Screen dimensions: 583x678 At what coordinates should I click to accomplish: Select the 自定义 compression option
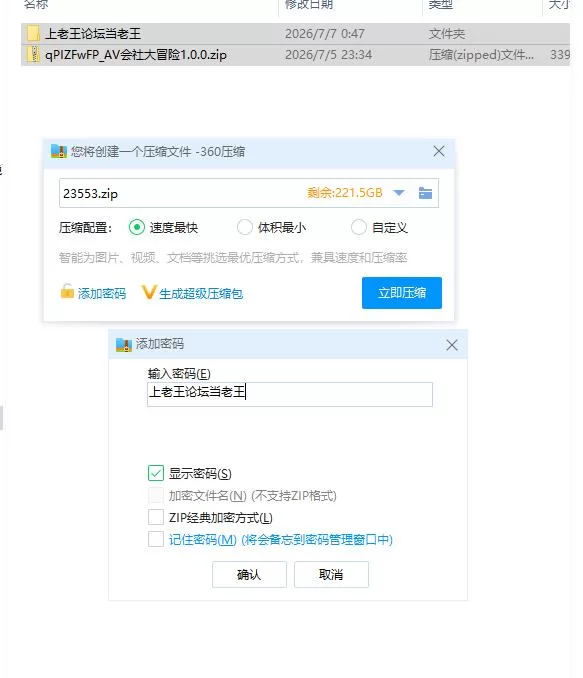[x=359, y=227]
